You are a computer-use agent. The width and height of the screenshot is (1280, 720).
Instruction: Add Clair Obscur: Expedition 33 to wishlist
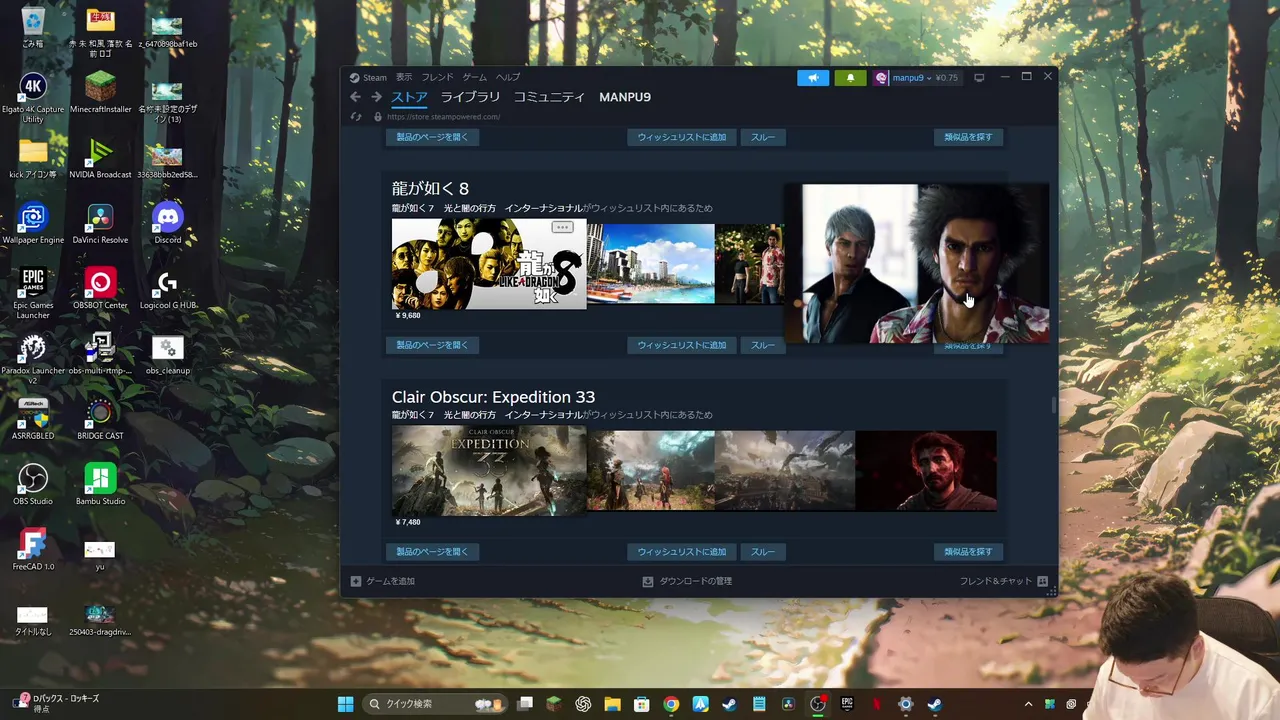coord(682,552)
